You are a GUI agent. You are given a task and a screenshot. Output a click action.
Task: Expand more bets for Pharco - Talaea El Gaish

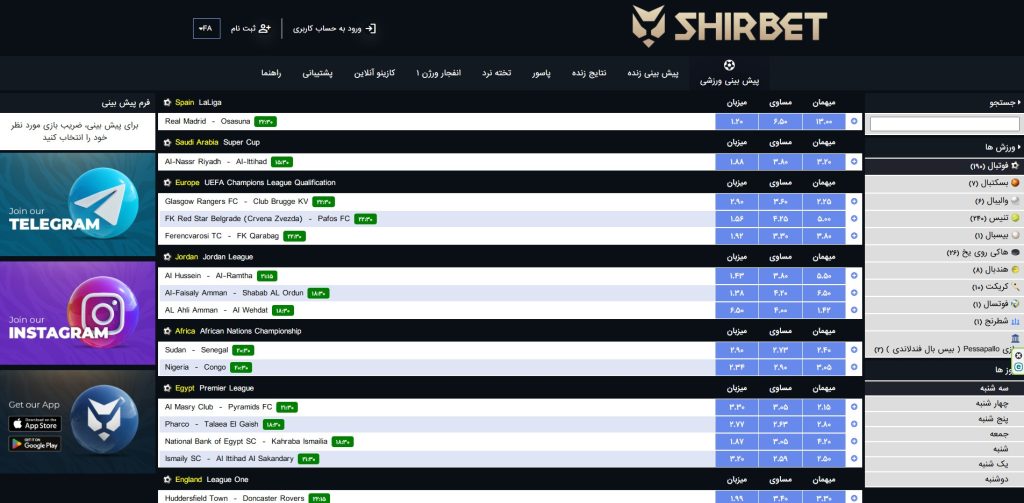(854, 425)
